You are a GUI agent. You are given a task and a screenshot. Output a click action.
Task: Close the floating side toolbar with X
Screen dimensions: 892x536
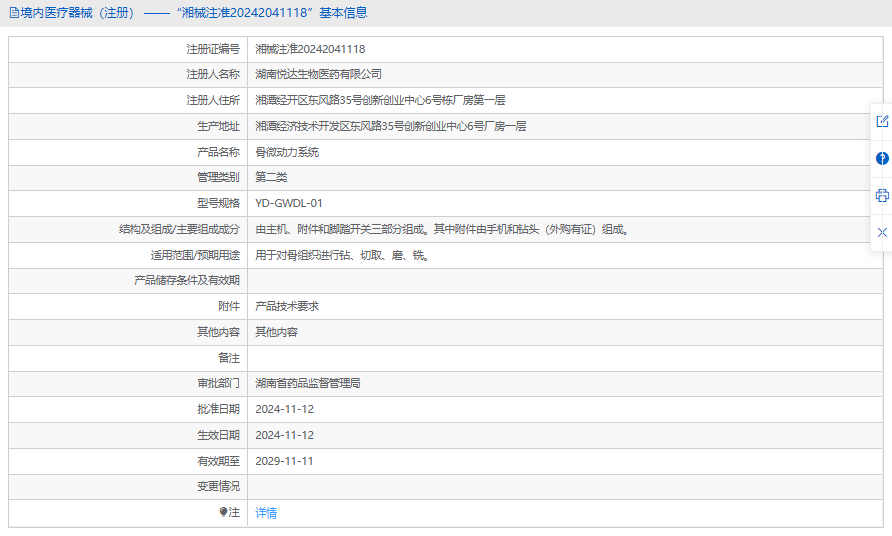point(882,232)
